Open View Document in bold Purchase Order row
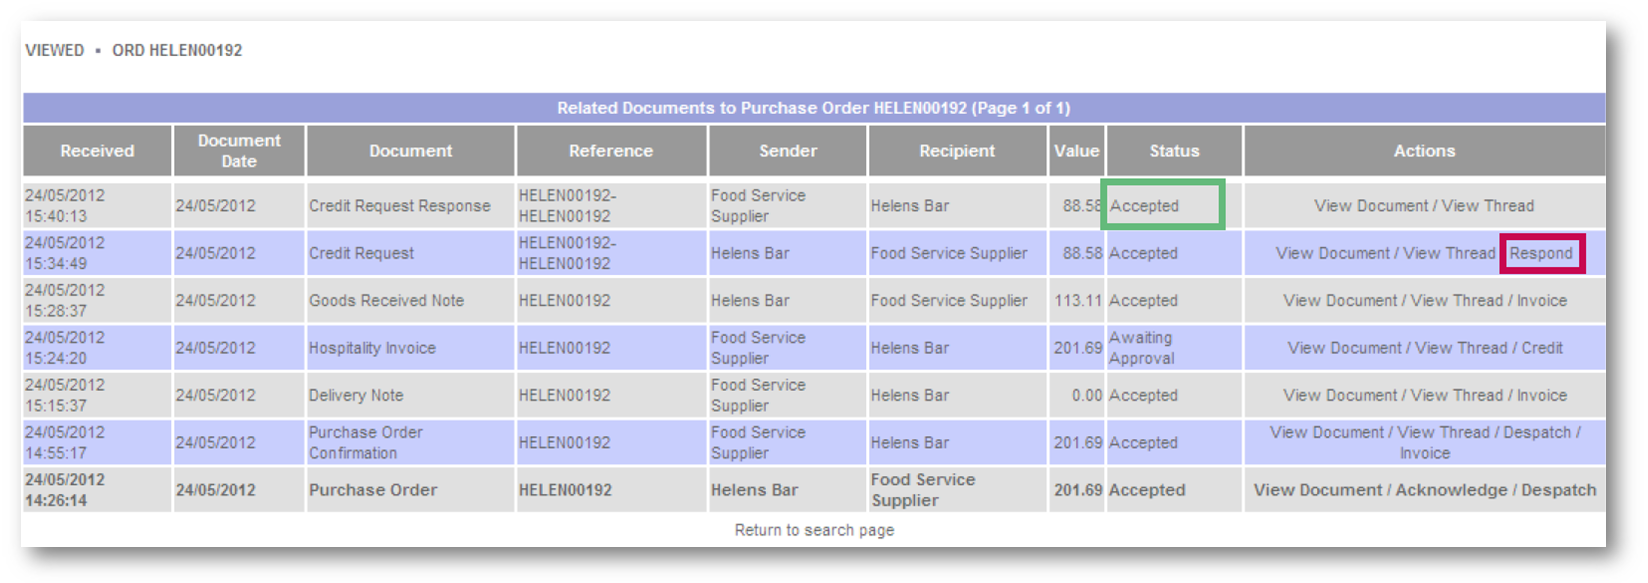1648x583 pixels. 1317,490
